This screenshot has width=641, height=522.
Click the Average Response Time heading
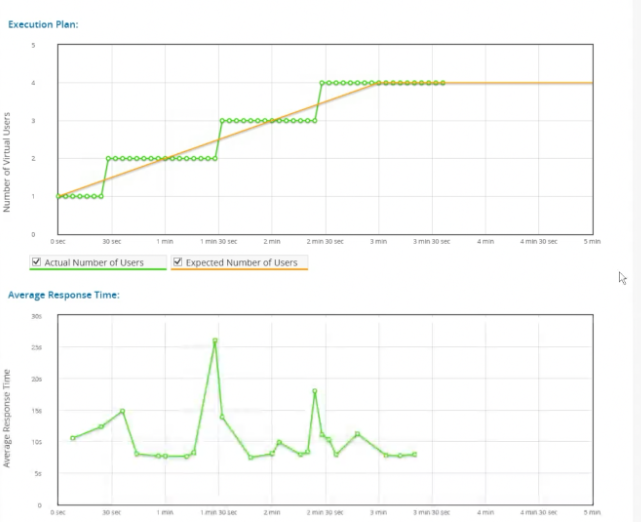(64, 295)
